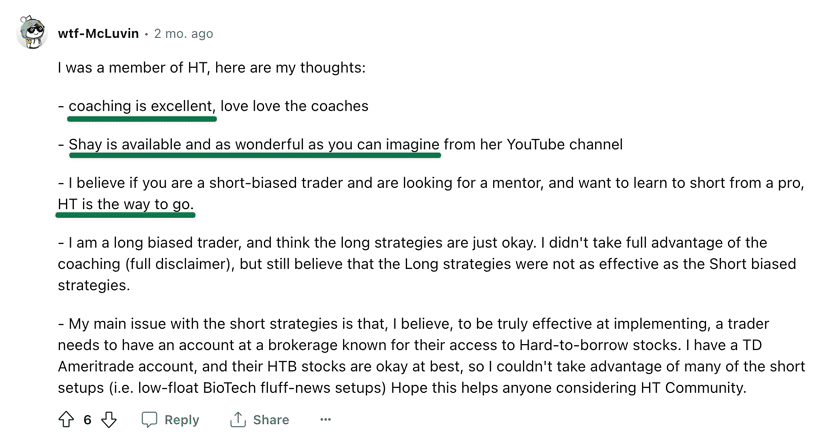Click the "2 mo. ago" timestamp
Image resolution: width=820 pixels, height=444 pixels.
coord(183,33)
